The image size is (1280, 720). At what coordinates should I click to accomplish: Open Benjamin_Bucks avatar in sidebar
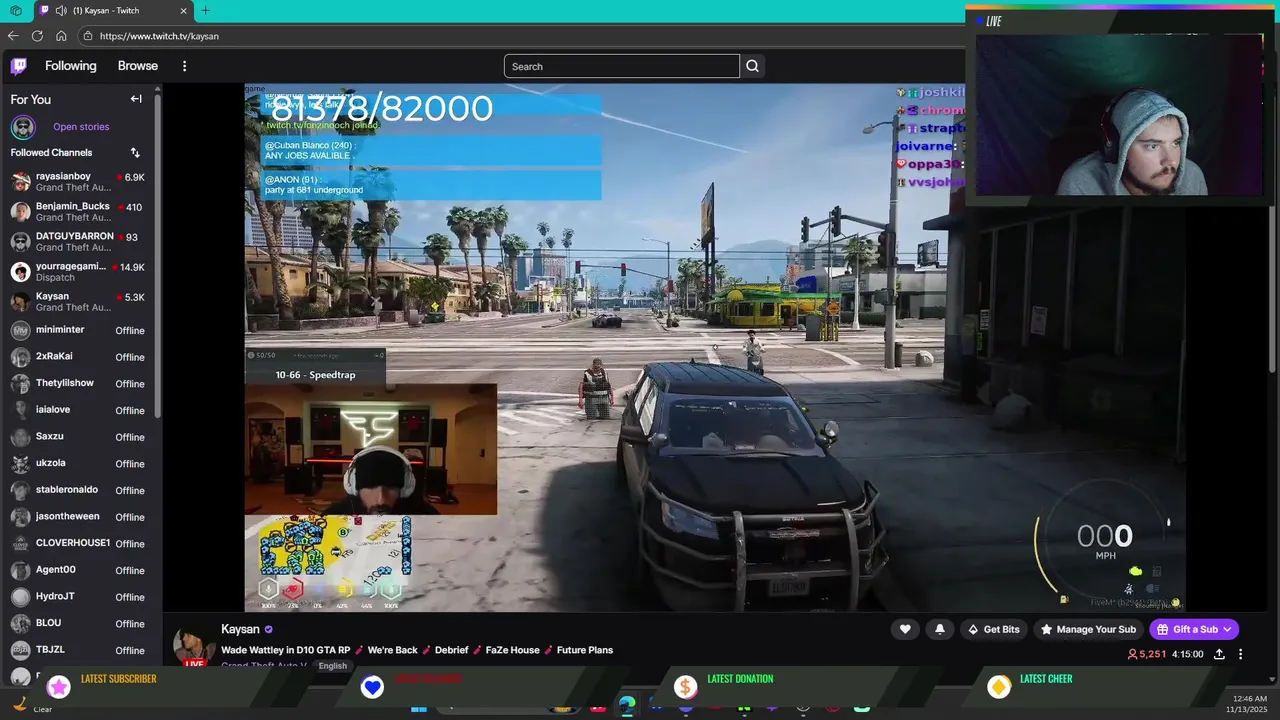click(x=20, y=212)
